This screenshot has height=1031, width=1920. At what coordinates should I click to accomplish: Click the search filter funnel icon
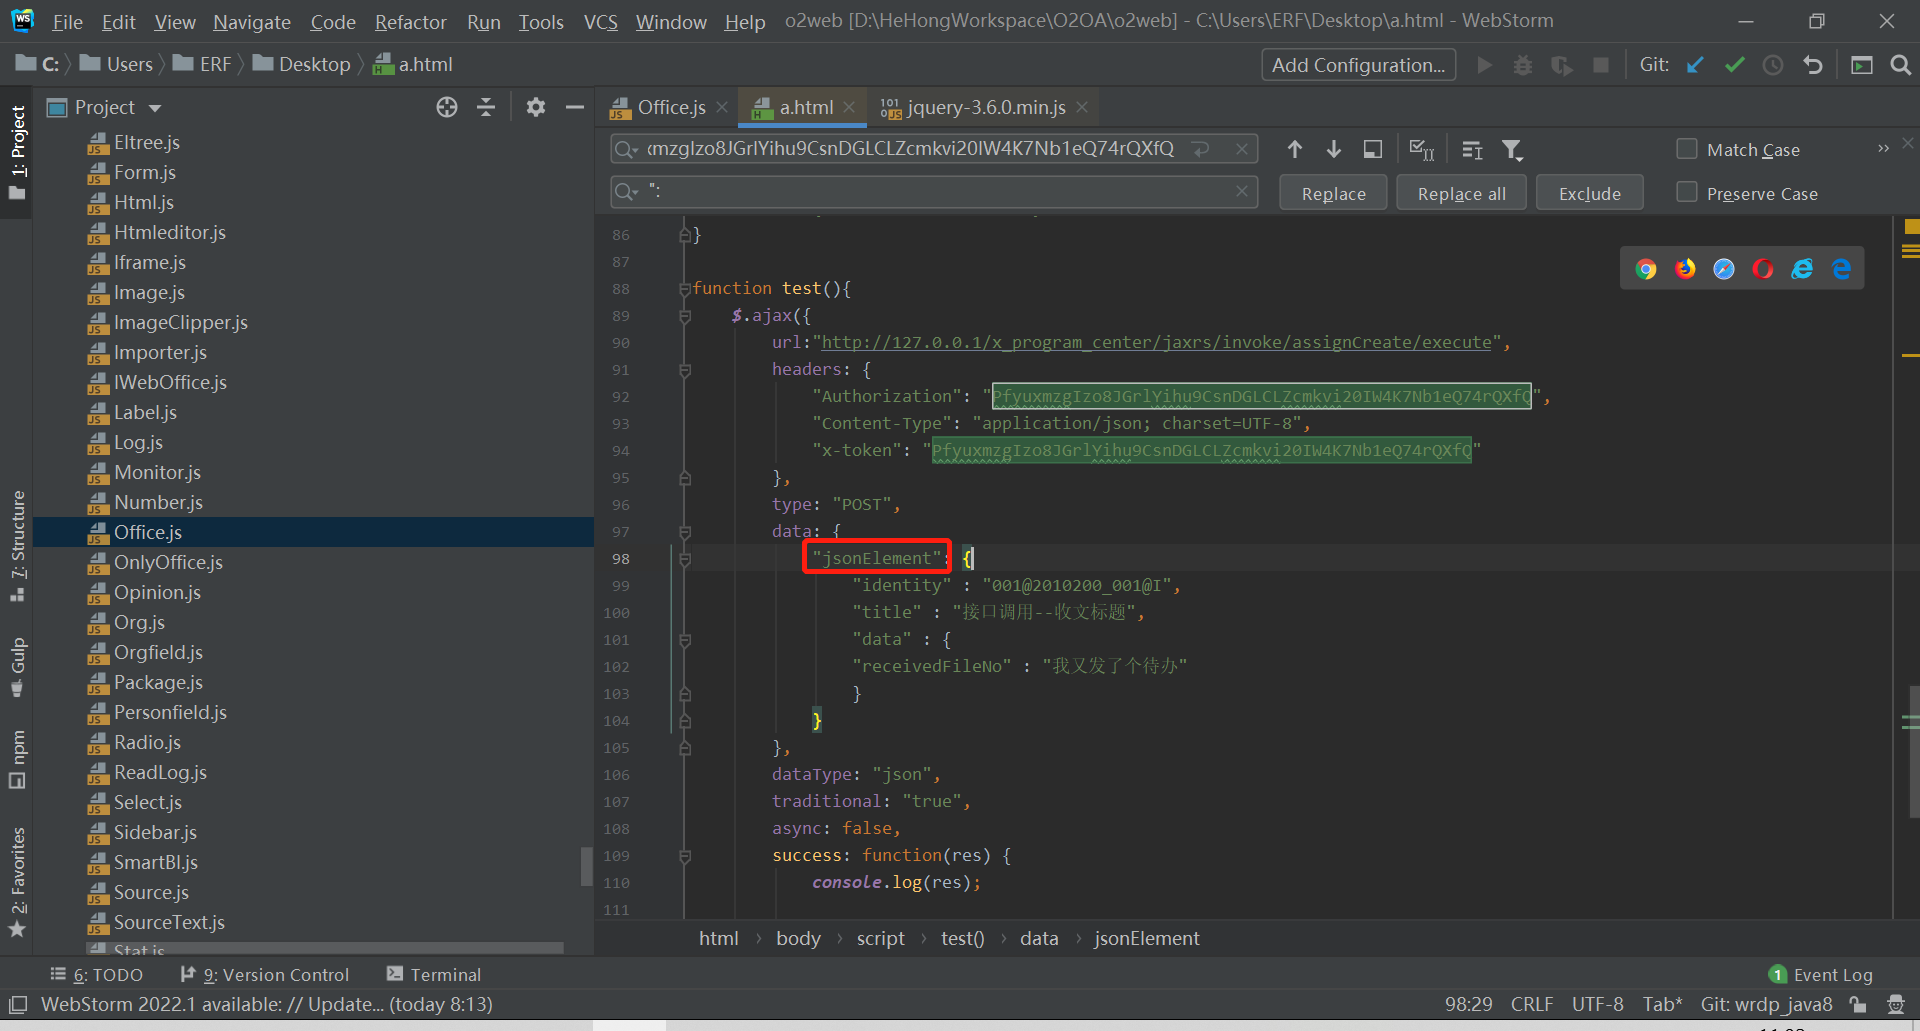(1512, 150)
